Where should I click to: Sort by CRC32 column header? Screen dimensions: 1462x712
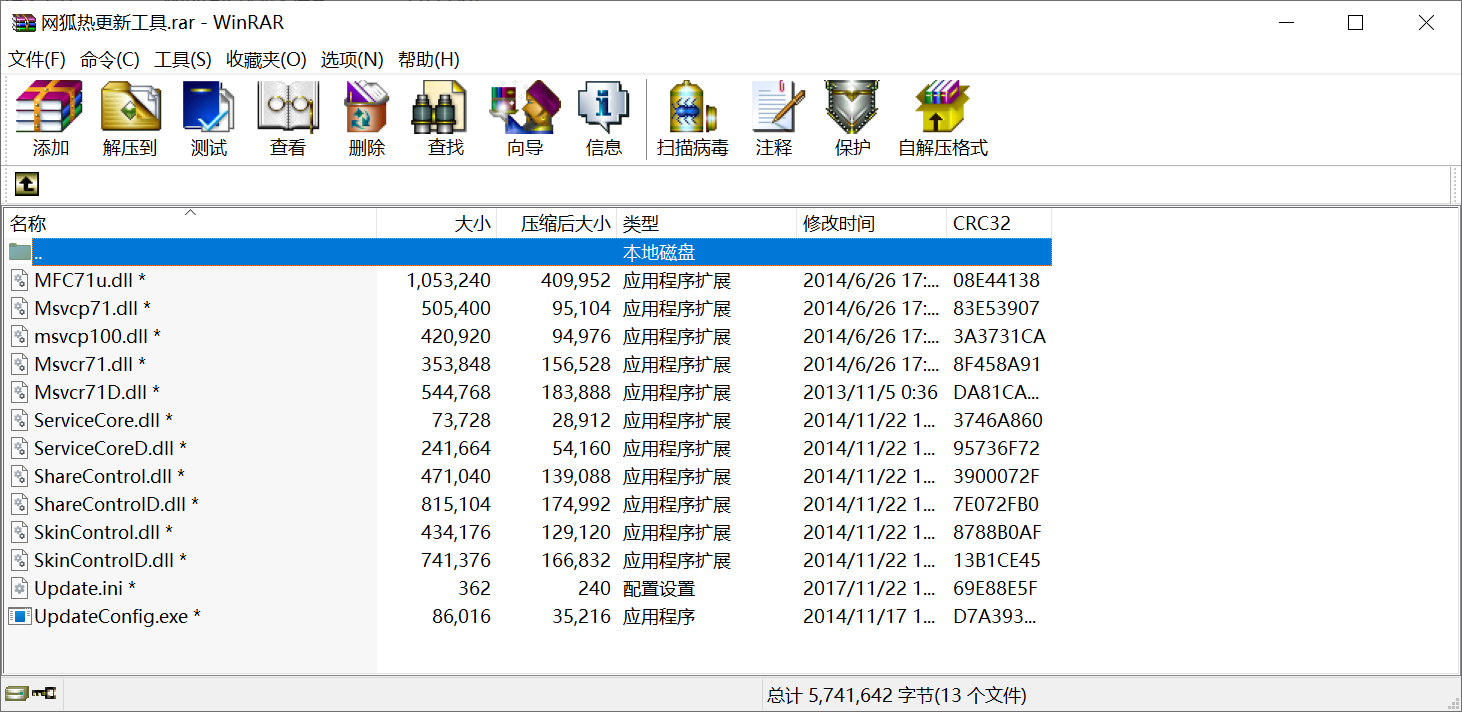pyautogui.click(x=998, y=224)
